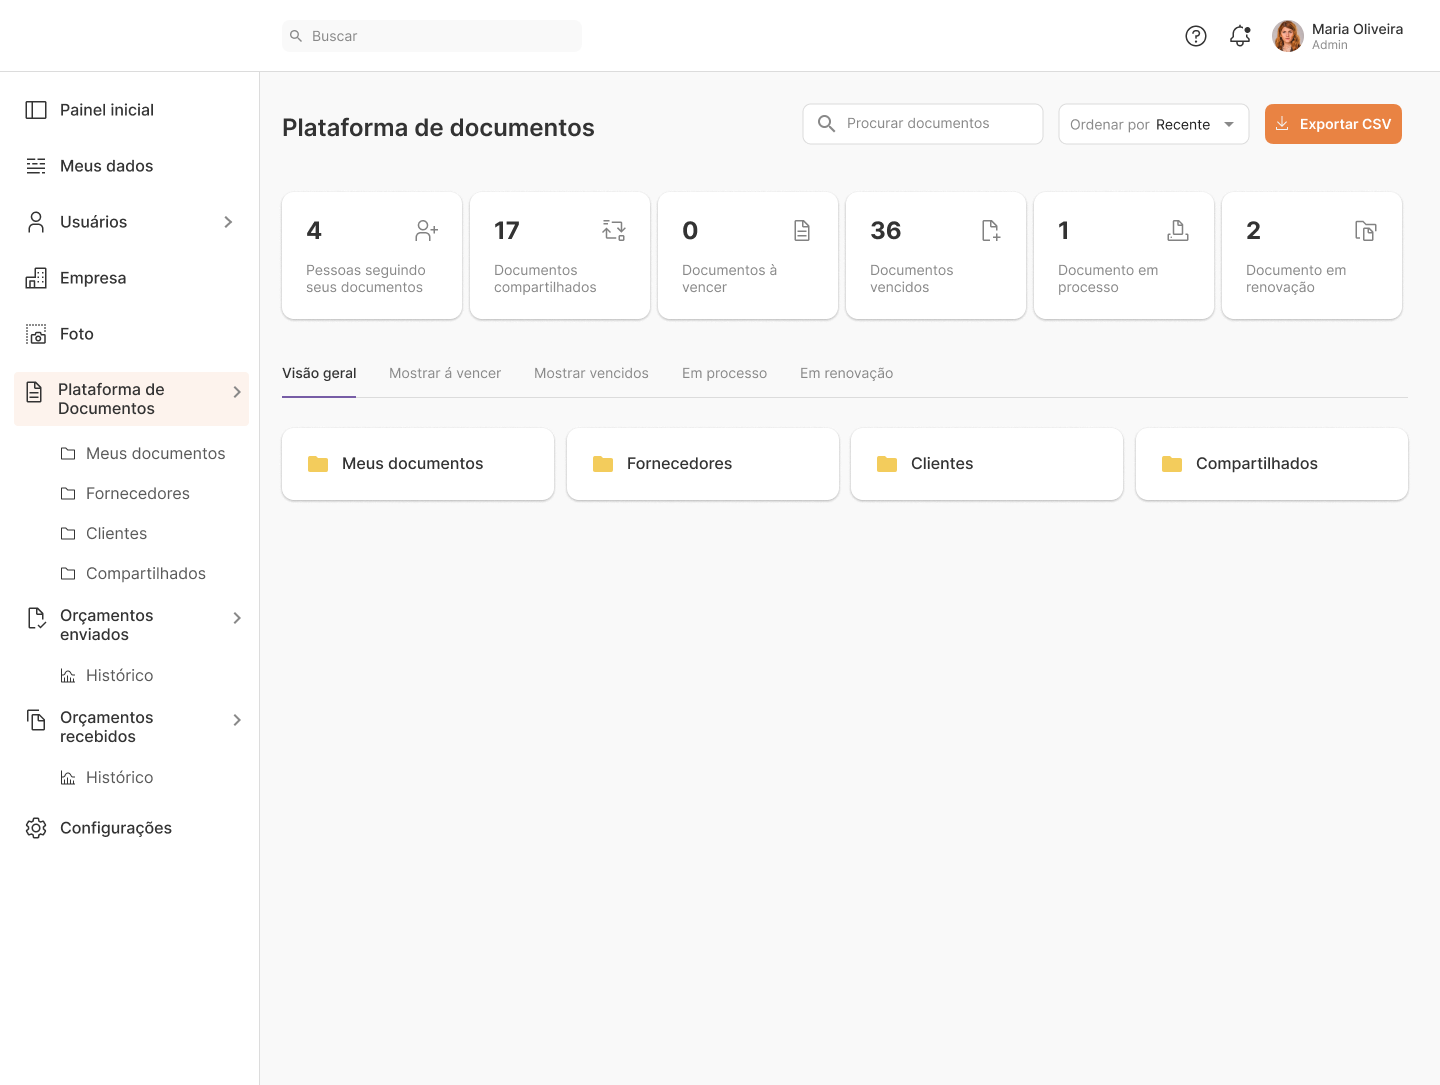Expand Orçamentos enviados chevron
The width and height of the screenshot is (1440, 1085).
pos(237,618)
